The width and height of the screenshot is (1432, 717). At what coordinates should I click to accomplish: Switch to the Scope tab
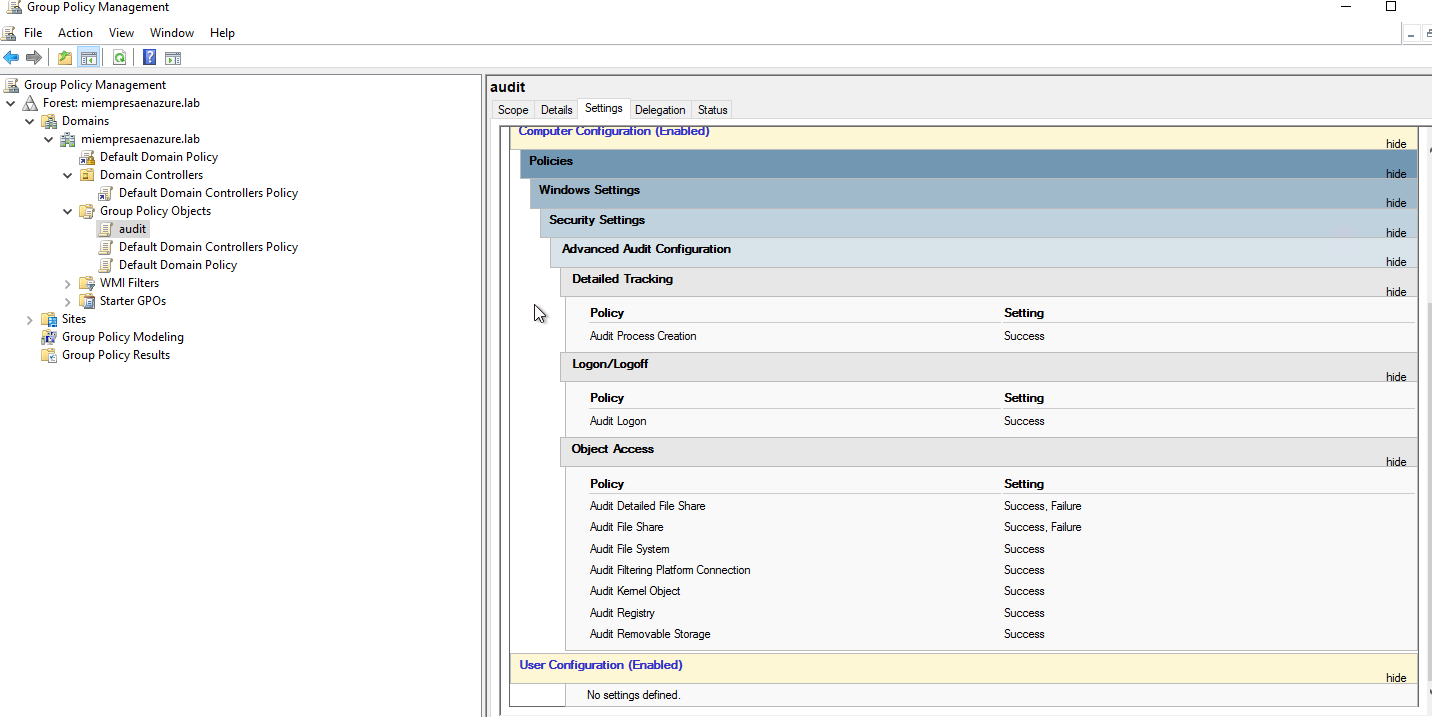(x=513, y=110)
